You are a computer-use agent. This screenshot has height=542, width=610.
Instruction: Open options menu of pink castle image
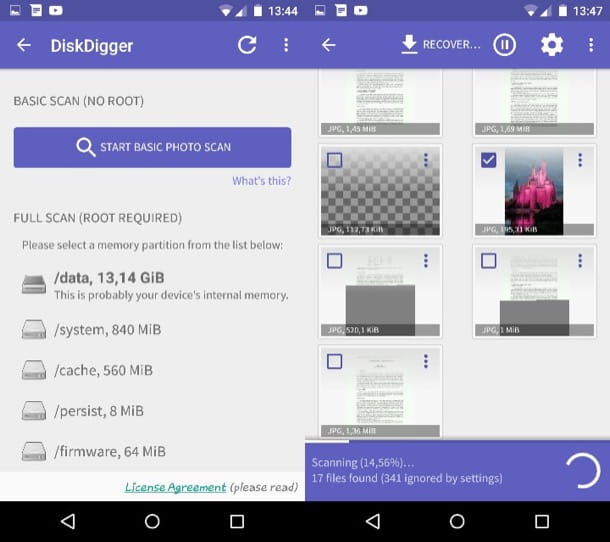[x=580, y=160]
